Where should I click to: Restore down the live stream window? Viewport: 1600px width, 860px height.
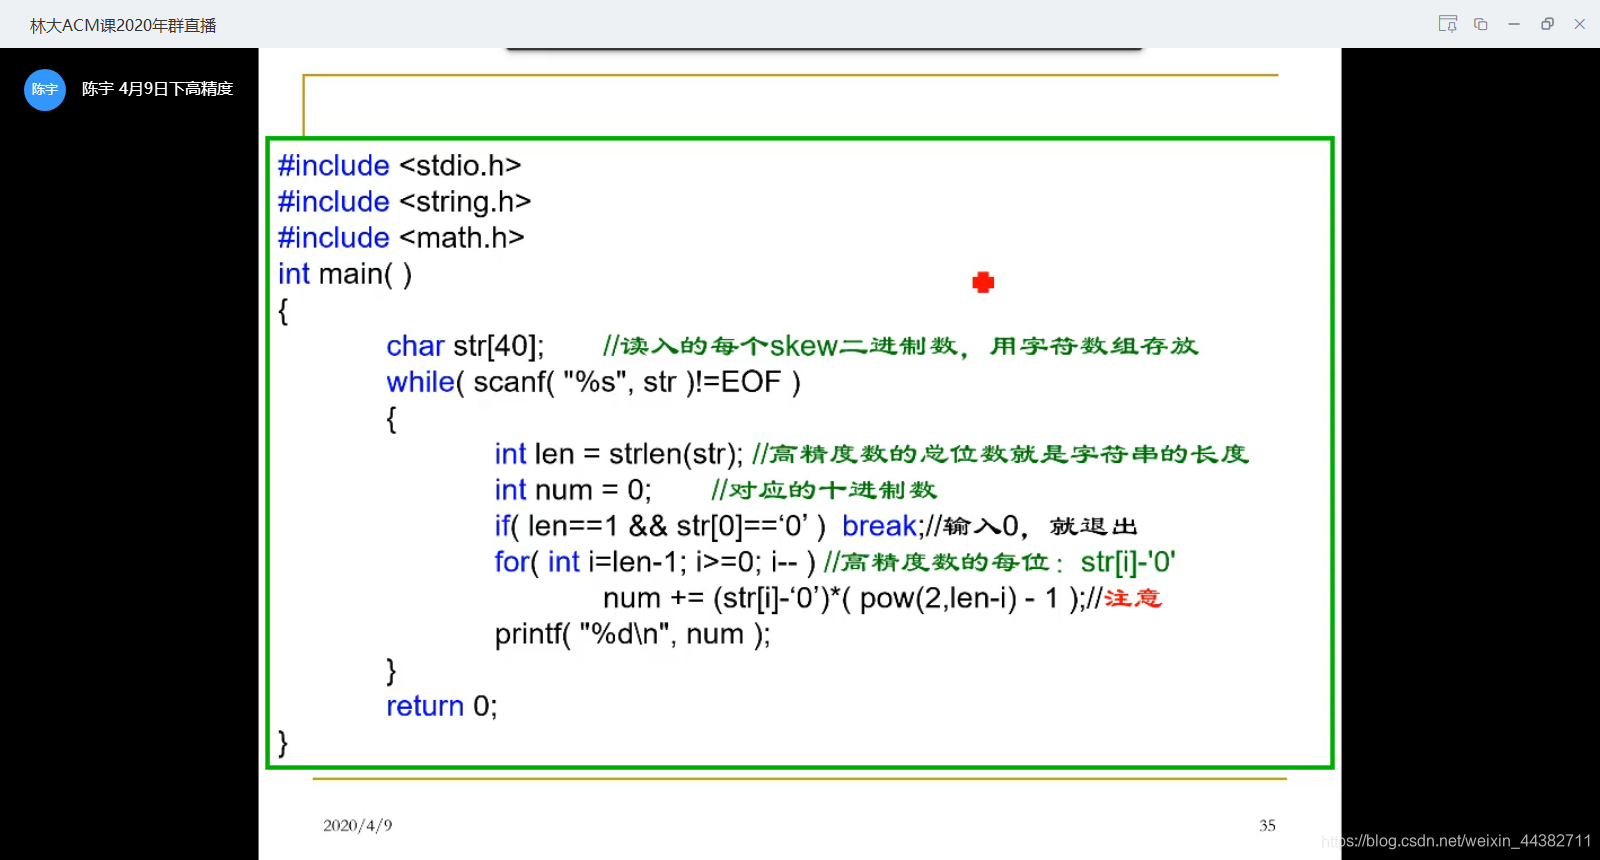point(1547,24)
